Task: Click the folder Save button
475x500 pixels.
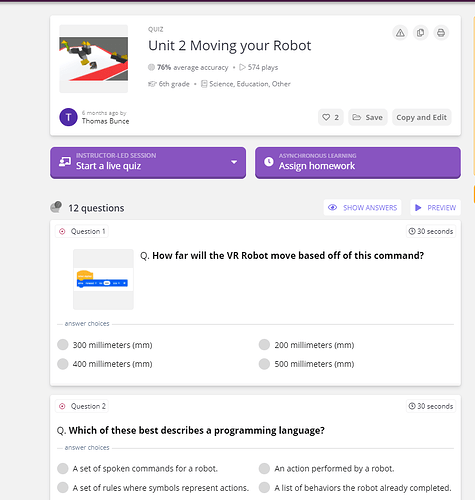Action: [368, 117]
